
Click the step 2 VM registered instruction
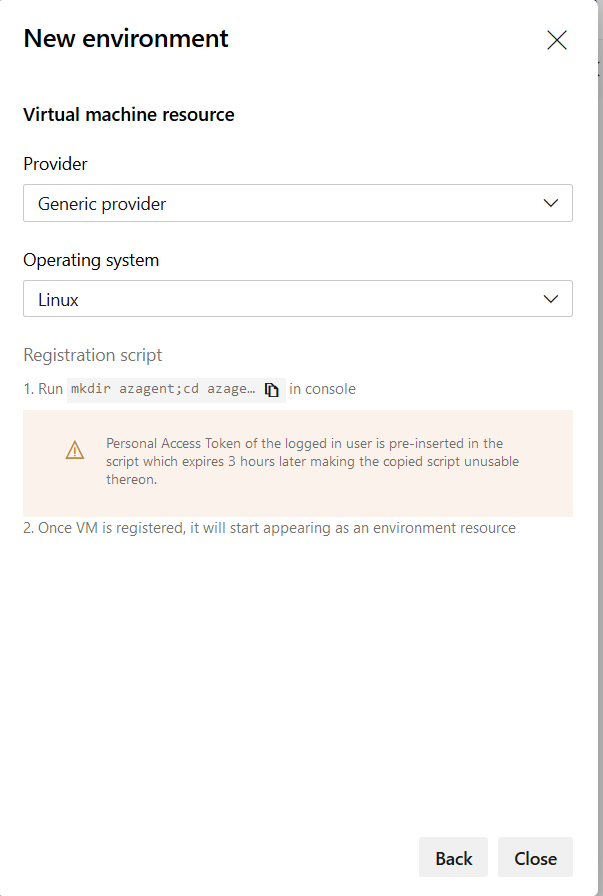pyautogui.click(x=270, y=527)
